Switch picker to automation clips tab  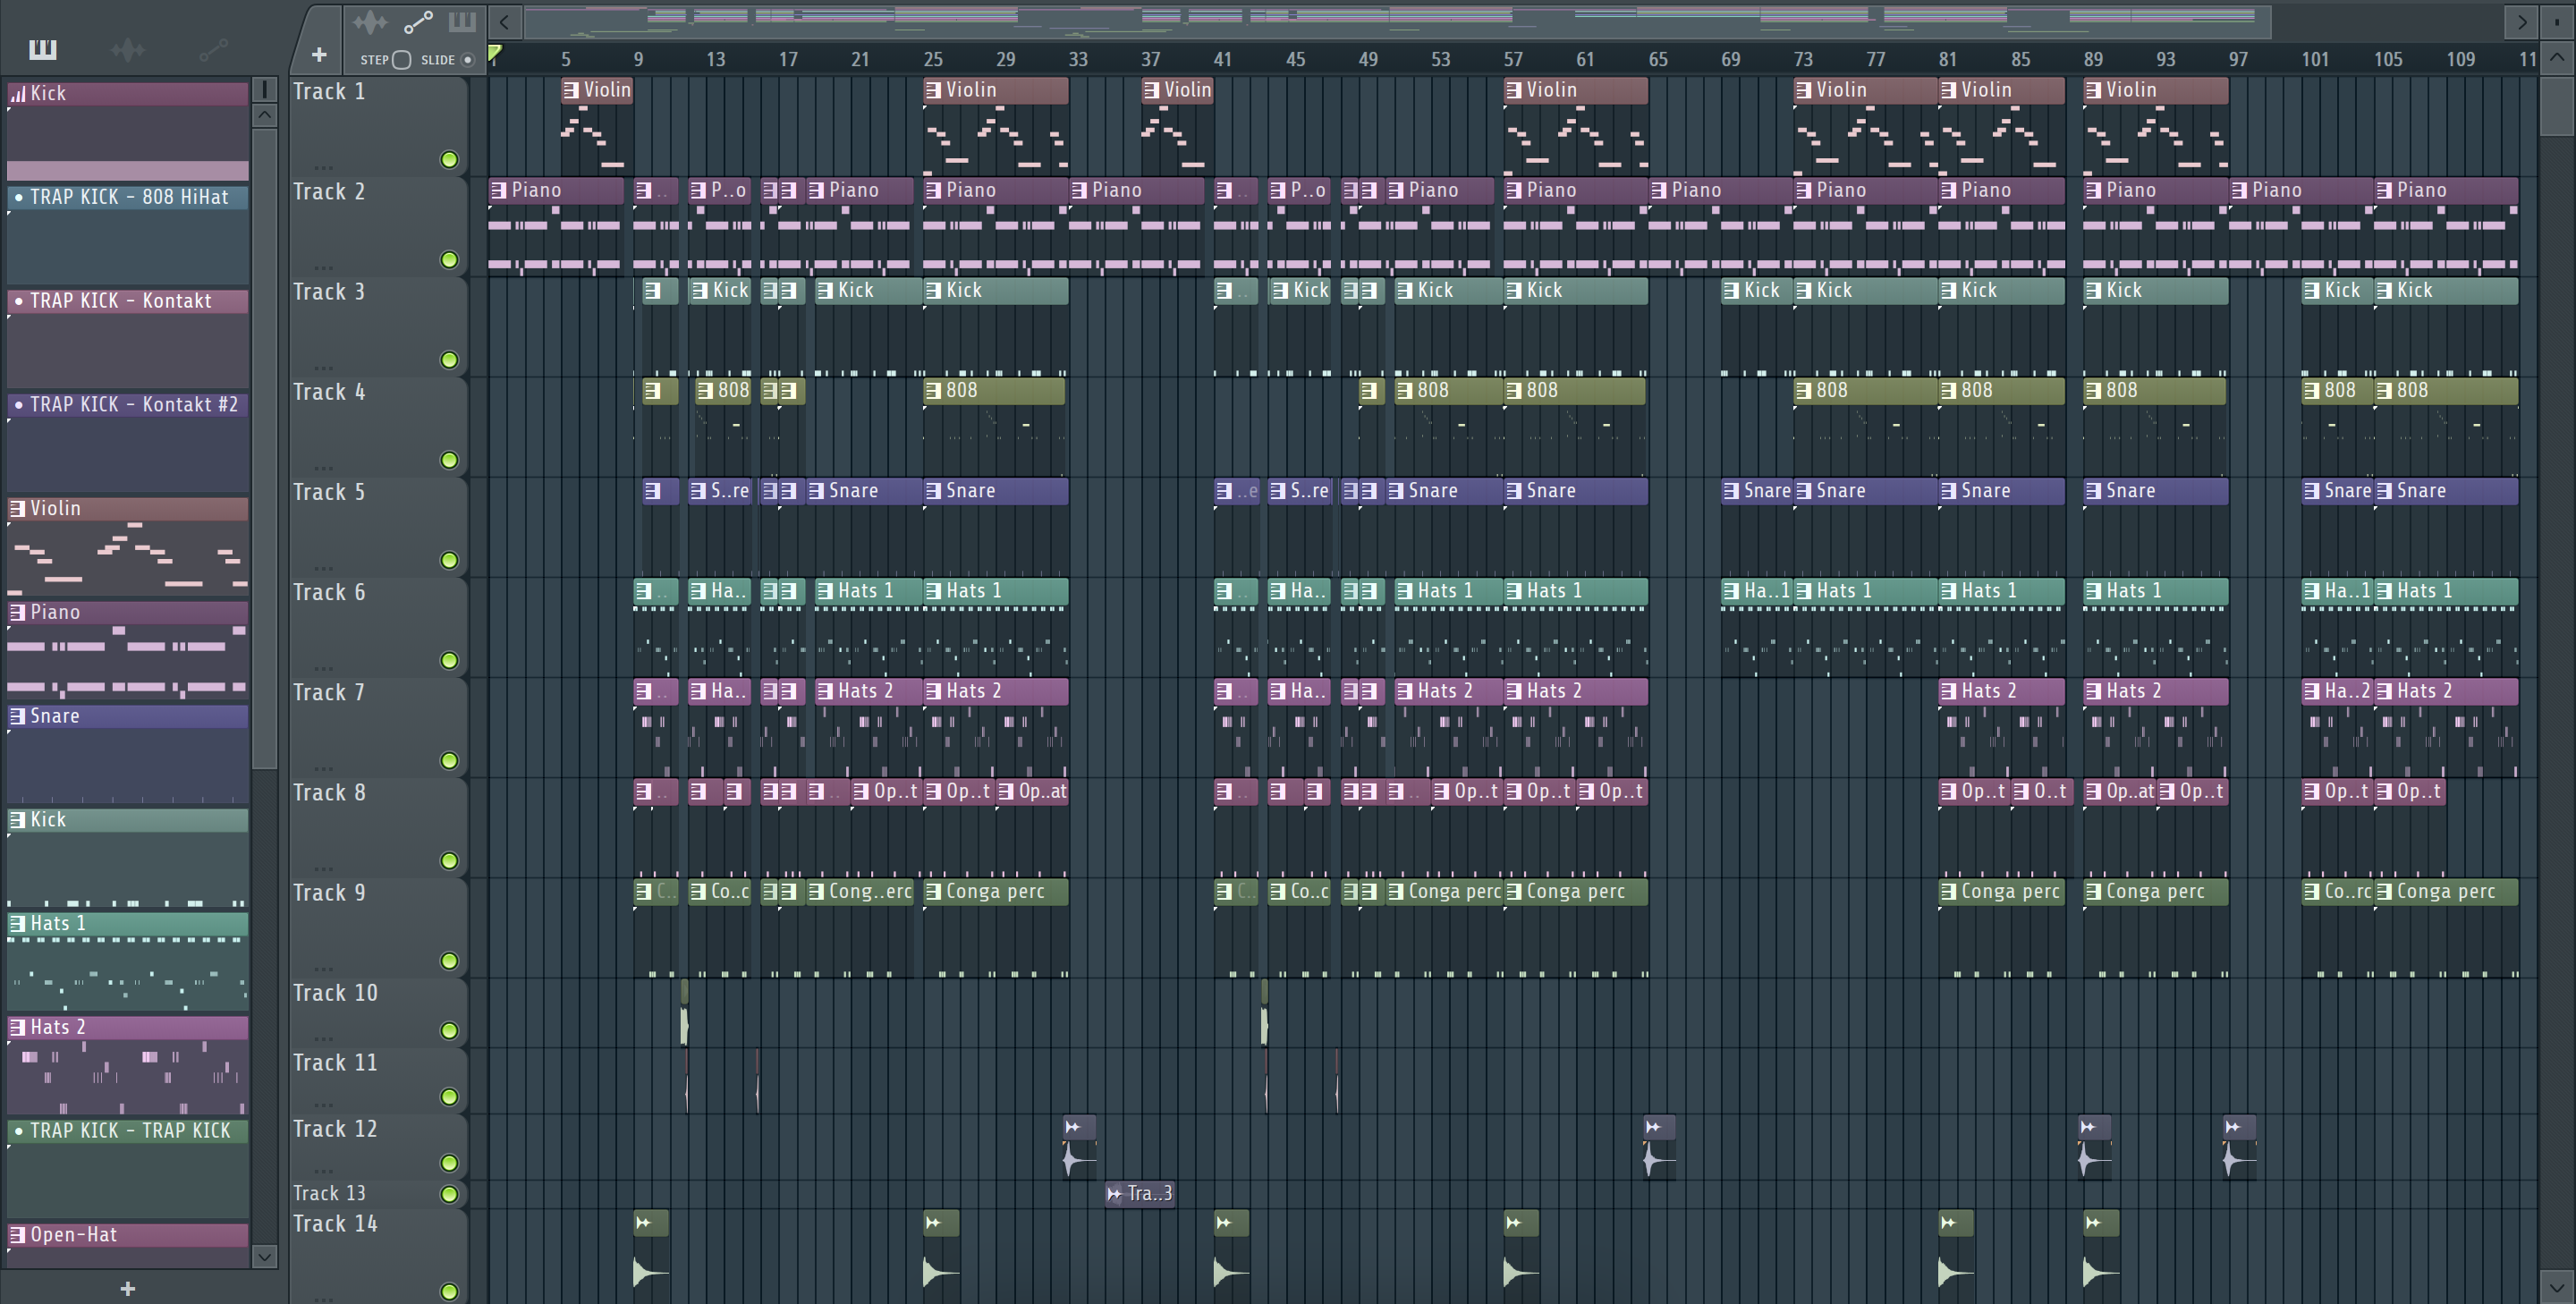pos(213,49)
